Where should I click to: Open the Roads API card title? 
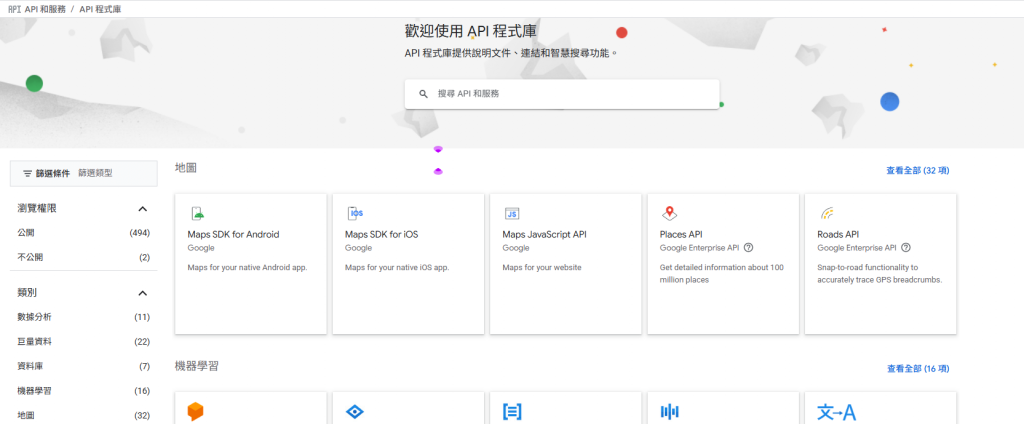pos(838,235)
